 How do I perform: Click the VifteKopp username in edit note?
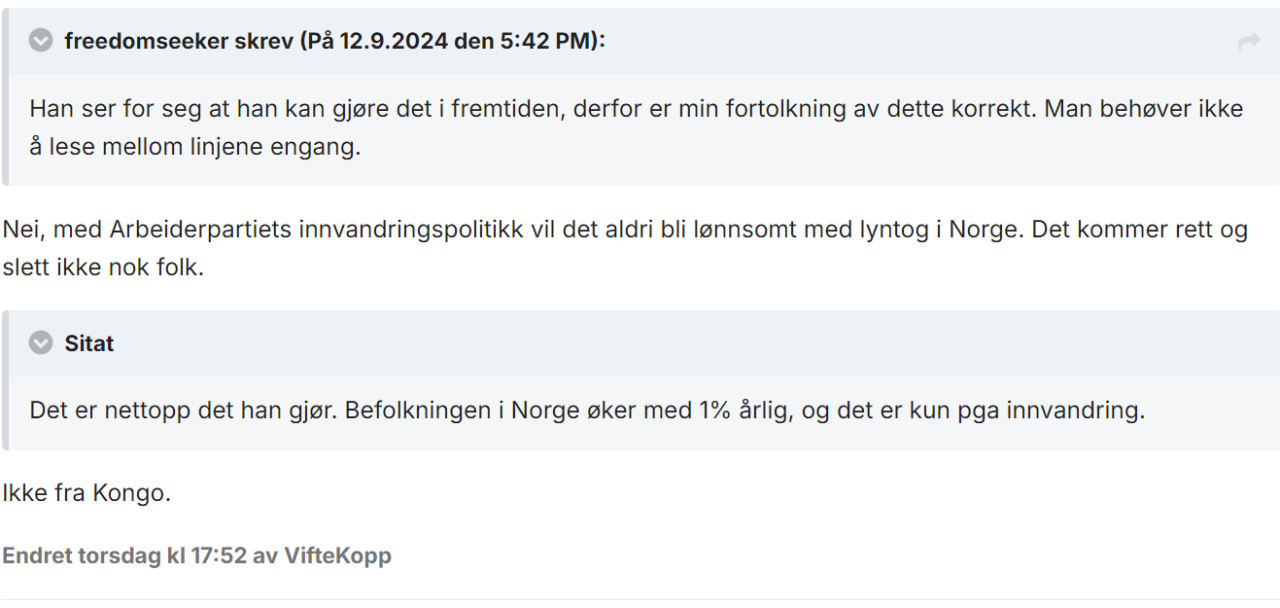(337, 556)
